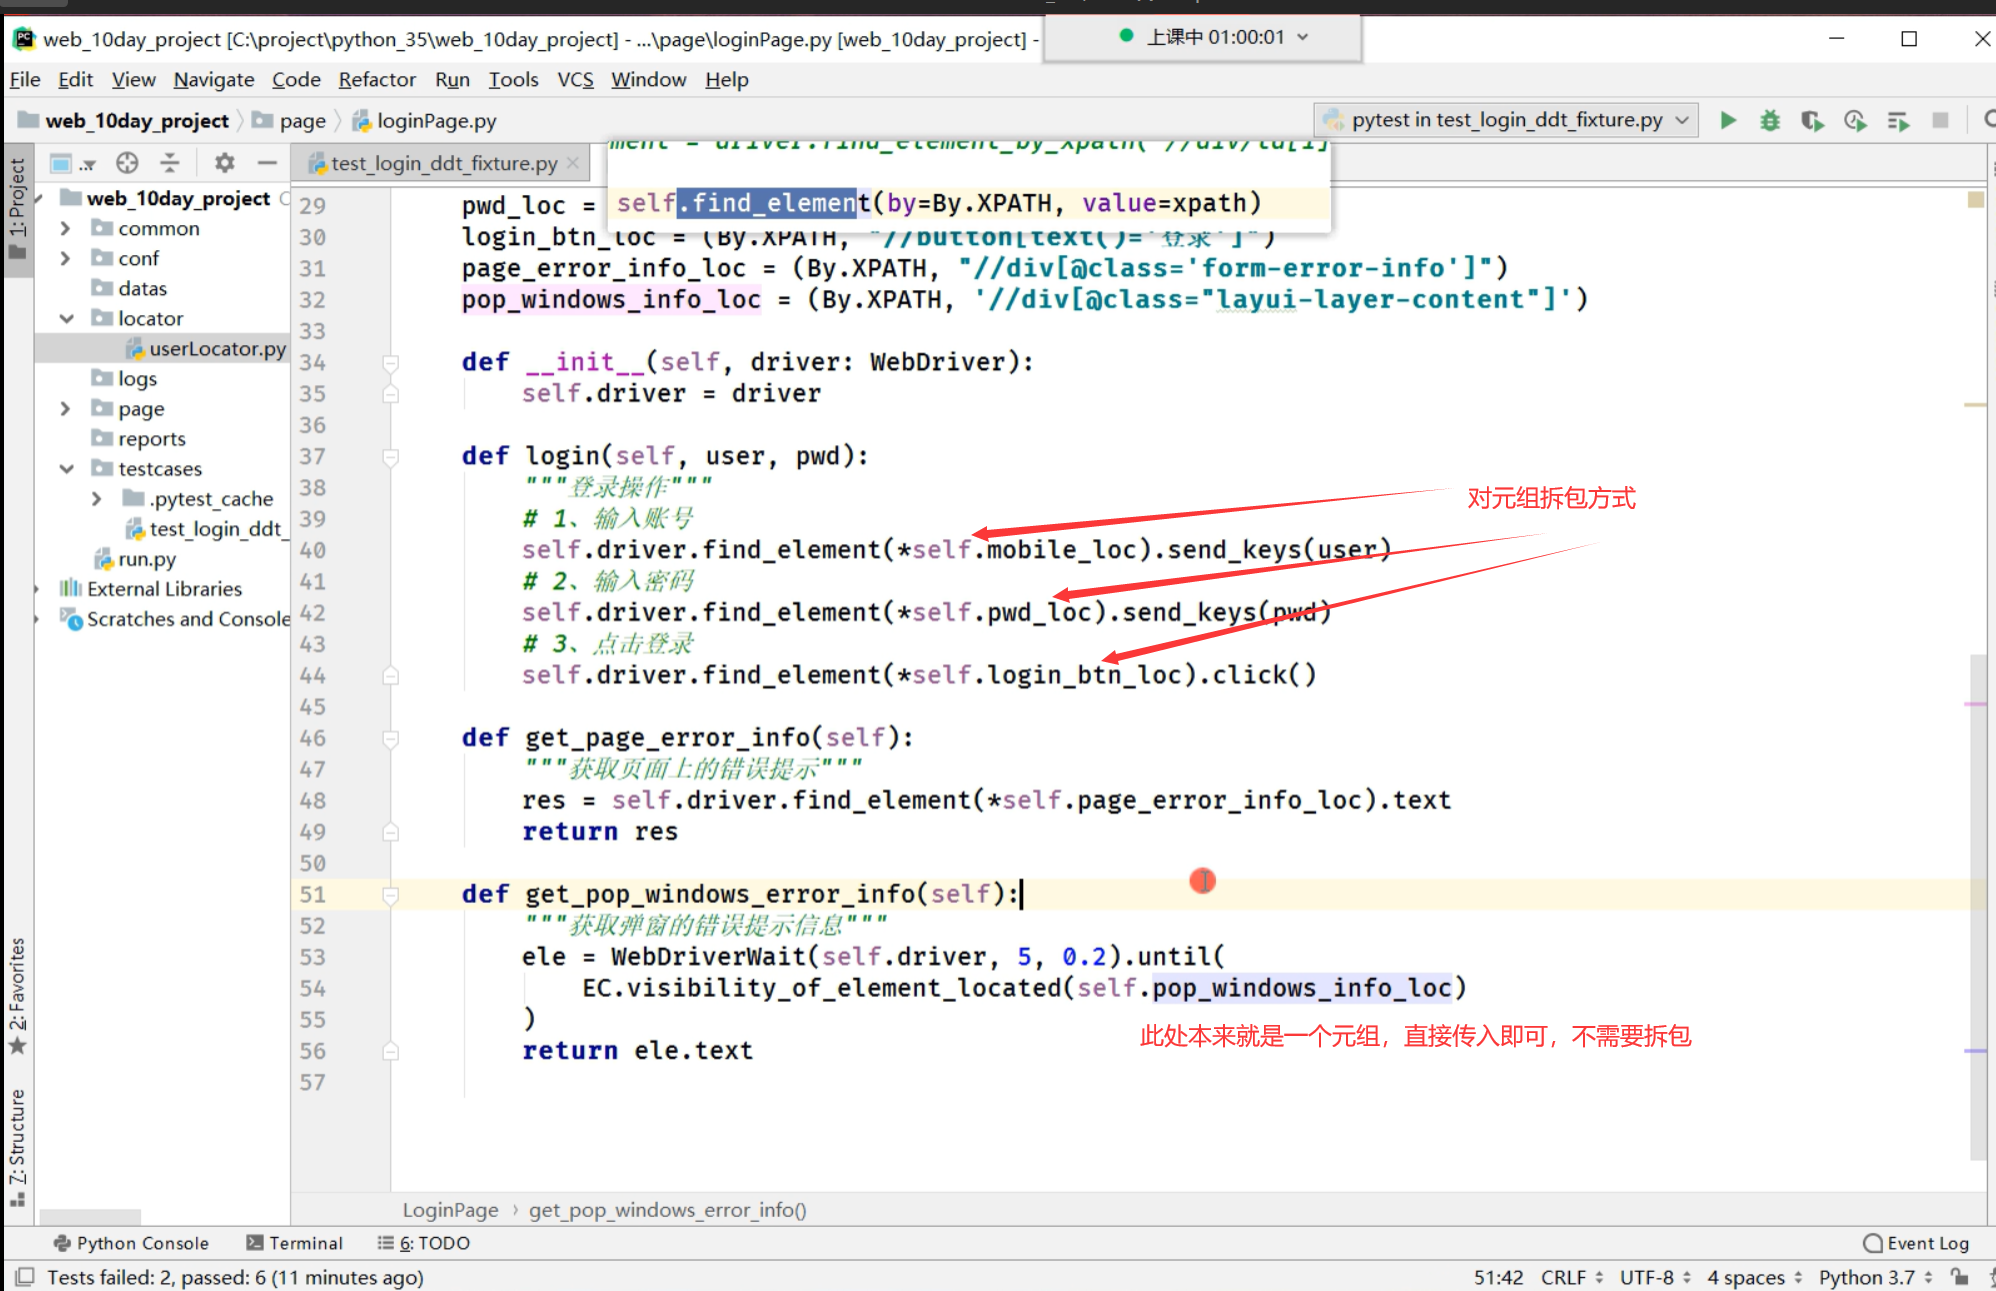Run the pytest configuration with the green play icon
Image resolution: width=1996 pixels, height=1291 pixels.
[1728, 121]
